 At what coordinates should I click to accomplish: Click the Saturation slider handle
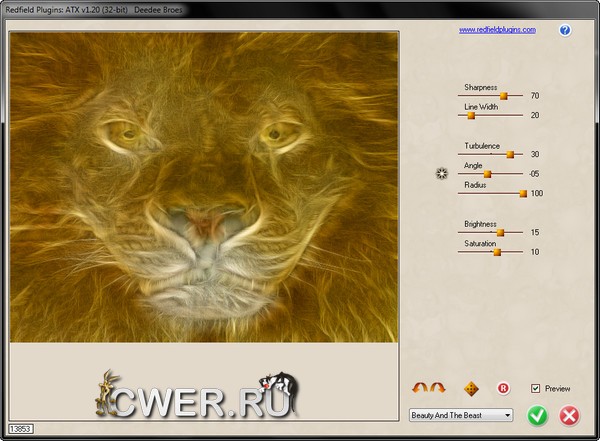point(496,252)
